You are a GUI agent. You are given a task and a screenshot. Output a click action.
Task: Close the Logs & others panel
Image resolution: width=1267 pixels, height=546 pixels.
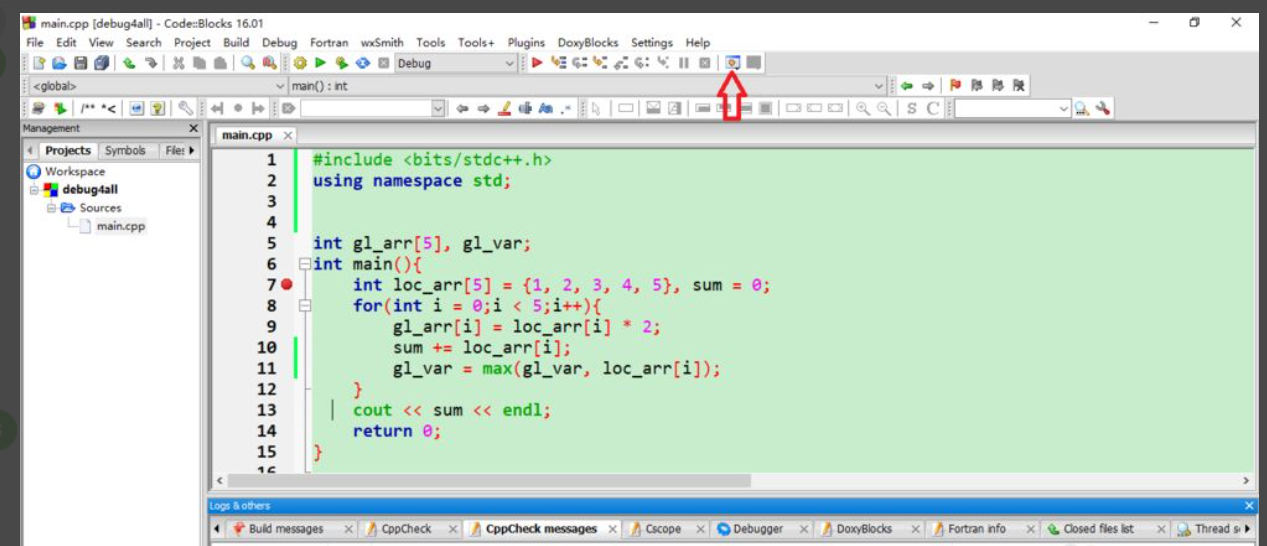pyautogui.click(x=1249, y=506)
